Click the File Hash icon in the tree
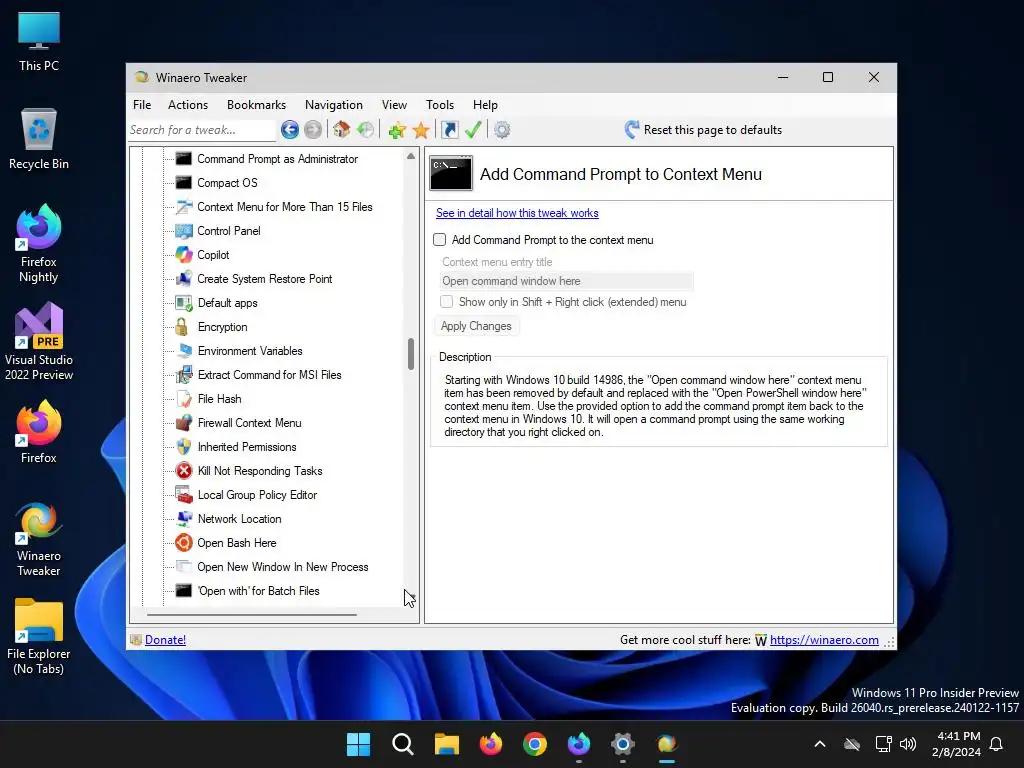 [184, 399]
